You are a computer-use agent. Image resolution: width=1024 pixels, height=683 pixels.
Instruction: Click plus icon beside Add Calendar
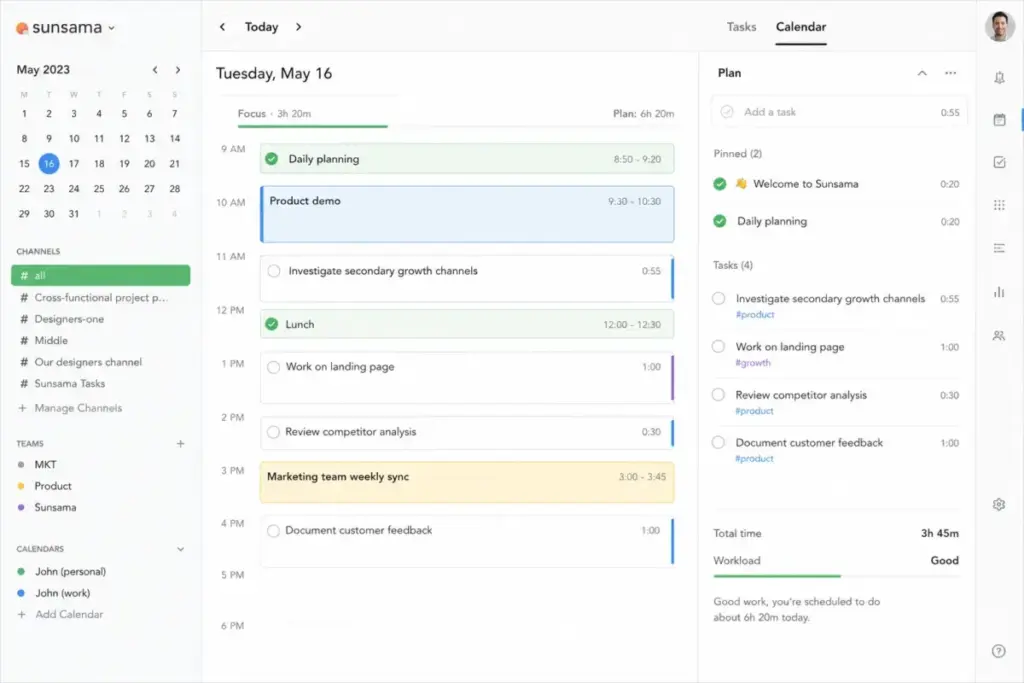click(22, 614)
